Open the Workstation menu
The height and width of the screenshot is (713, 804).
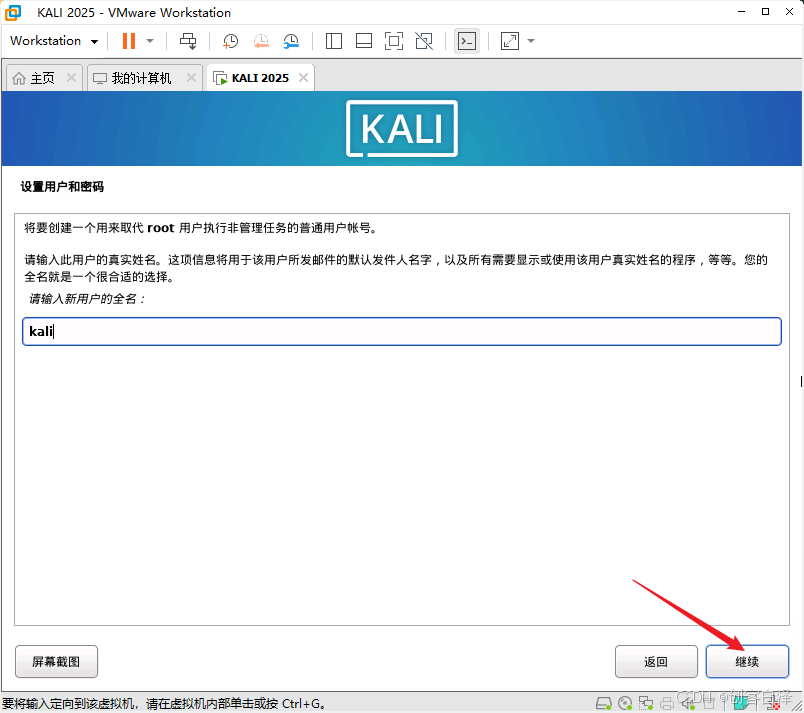pos(54,41)
